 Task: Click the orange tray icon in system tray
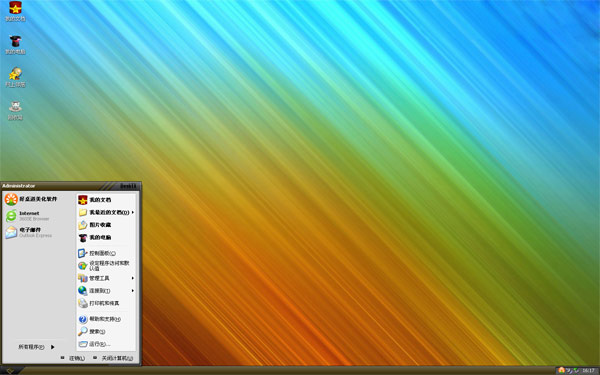pyautogui.click(x=561, y=370)
